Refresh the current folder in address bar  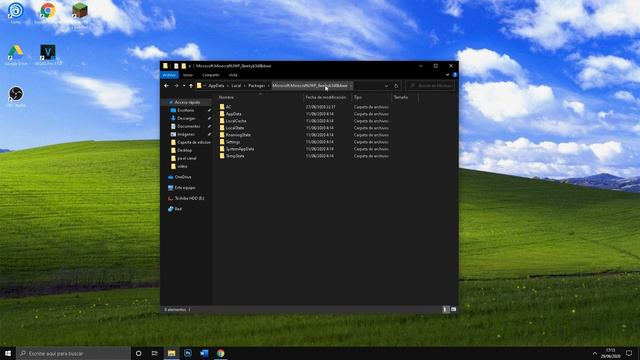click(x=396, y=86)
